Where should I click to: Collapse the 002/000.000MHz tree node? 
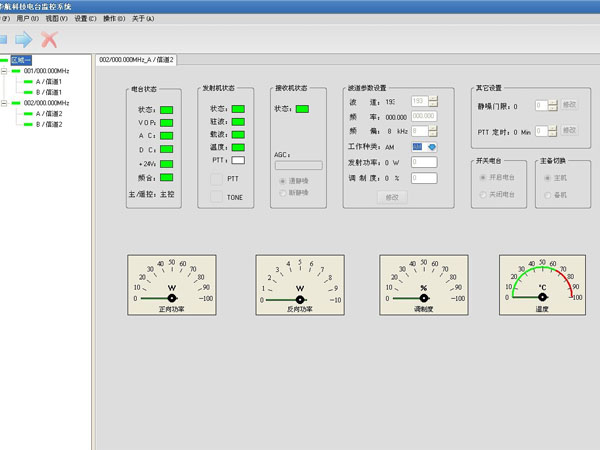pos(5,103)
